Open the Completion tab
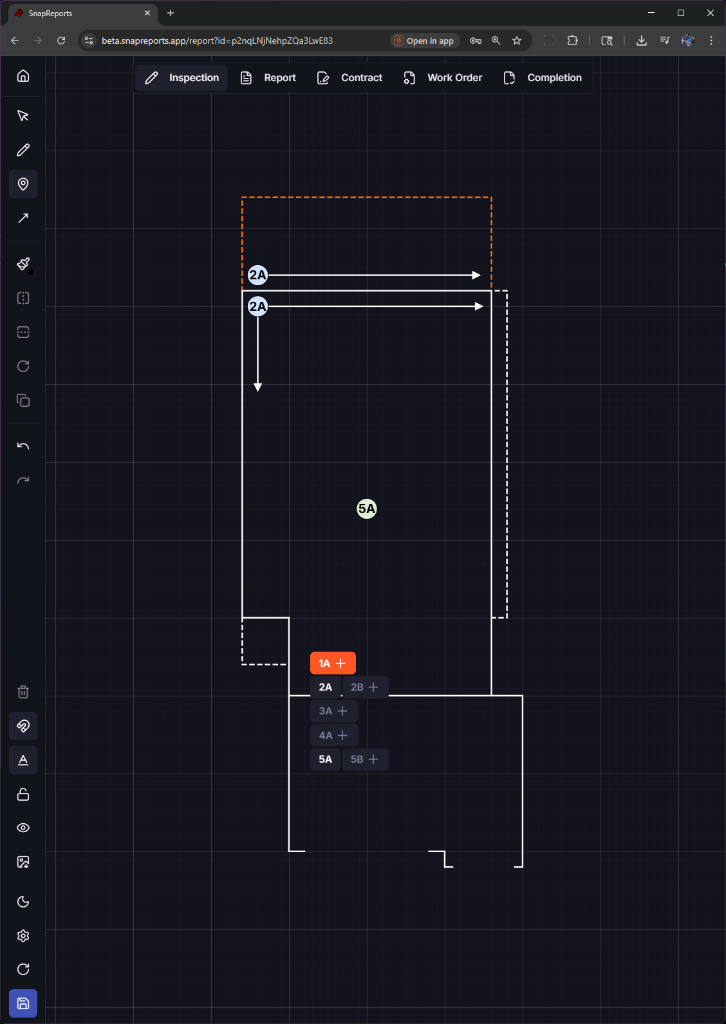The width and height of the screenshot is (726, 1024). coord(543,78)
